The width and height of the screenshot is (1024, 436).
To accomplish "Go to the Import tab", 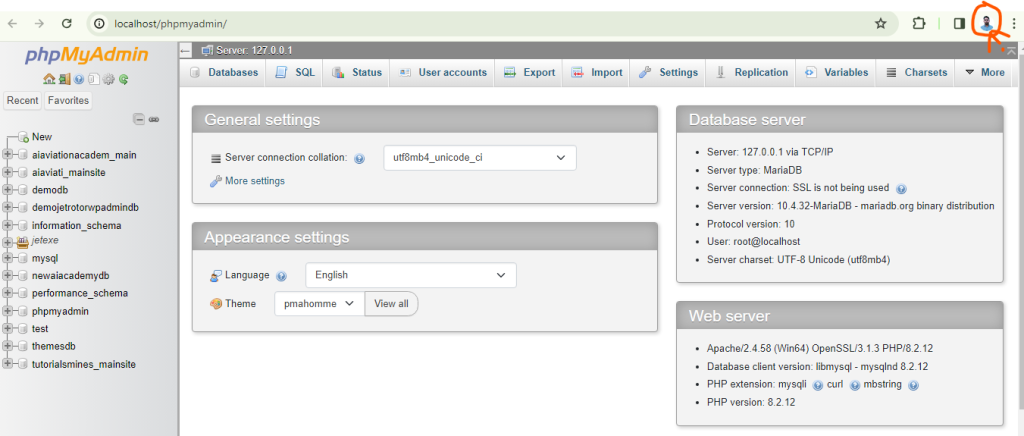I will click(x=597, y=72).
